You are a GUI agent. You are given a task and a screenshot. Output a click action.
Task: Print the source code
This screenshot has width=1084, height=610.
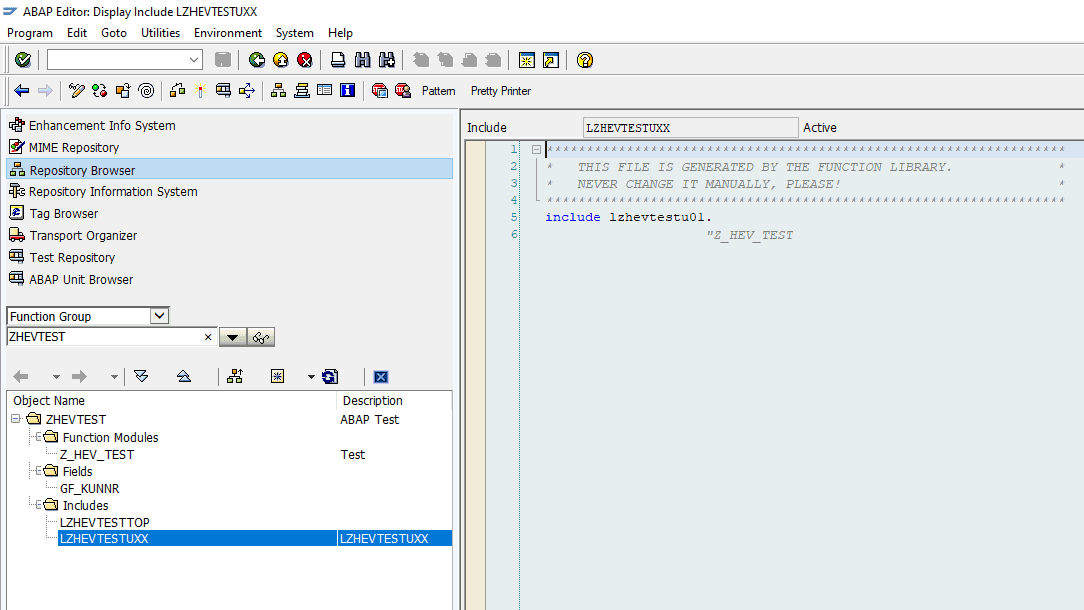tap(338, 59)
